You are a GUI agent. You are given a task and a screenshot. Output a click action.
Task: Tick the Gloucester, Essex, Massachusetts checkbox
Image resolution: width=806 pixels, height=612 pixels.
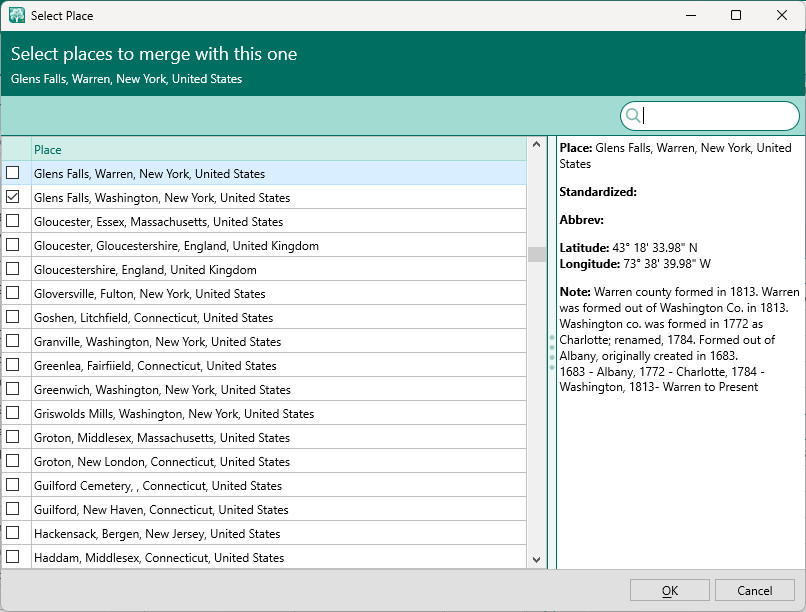(13, 221)
